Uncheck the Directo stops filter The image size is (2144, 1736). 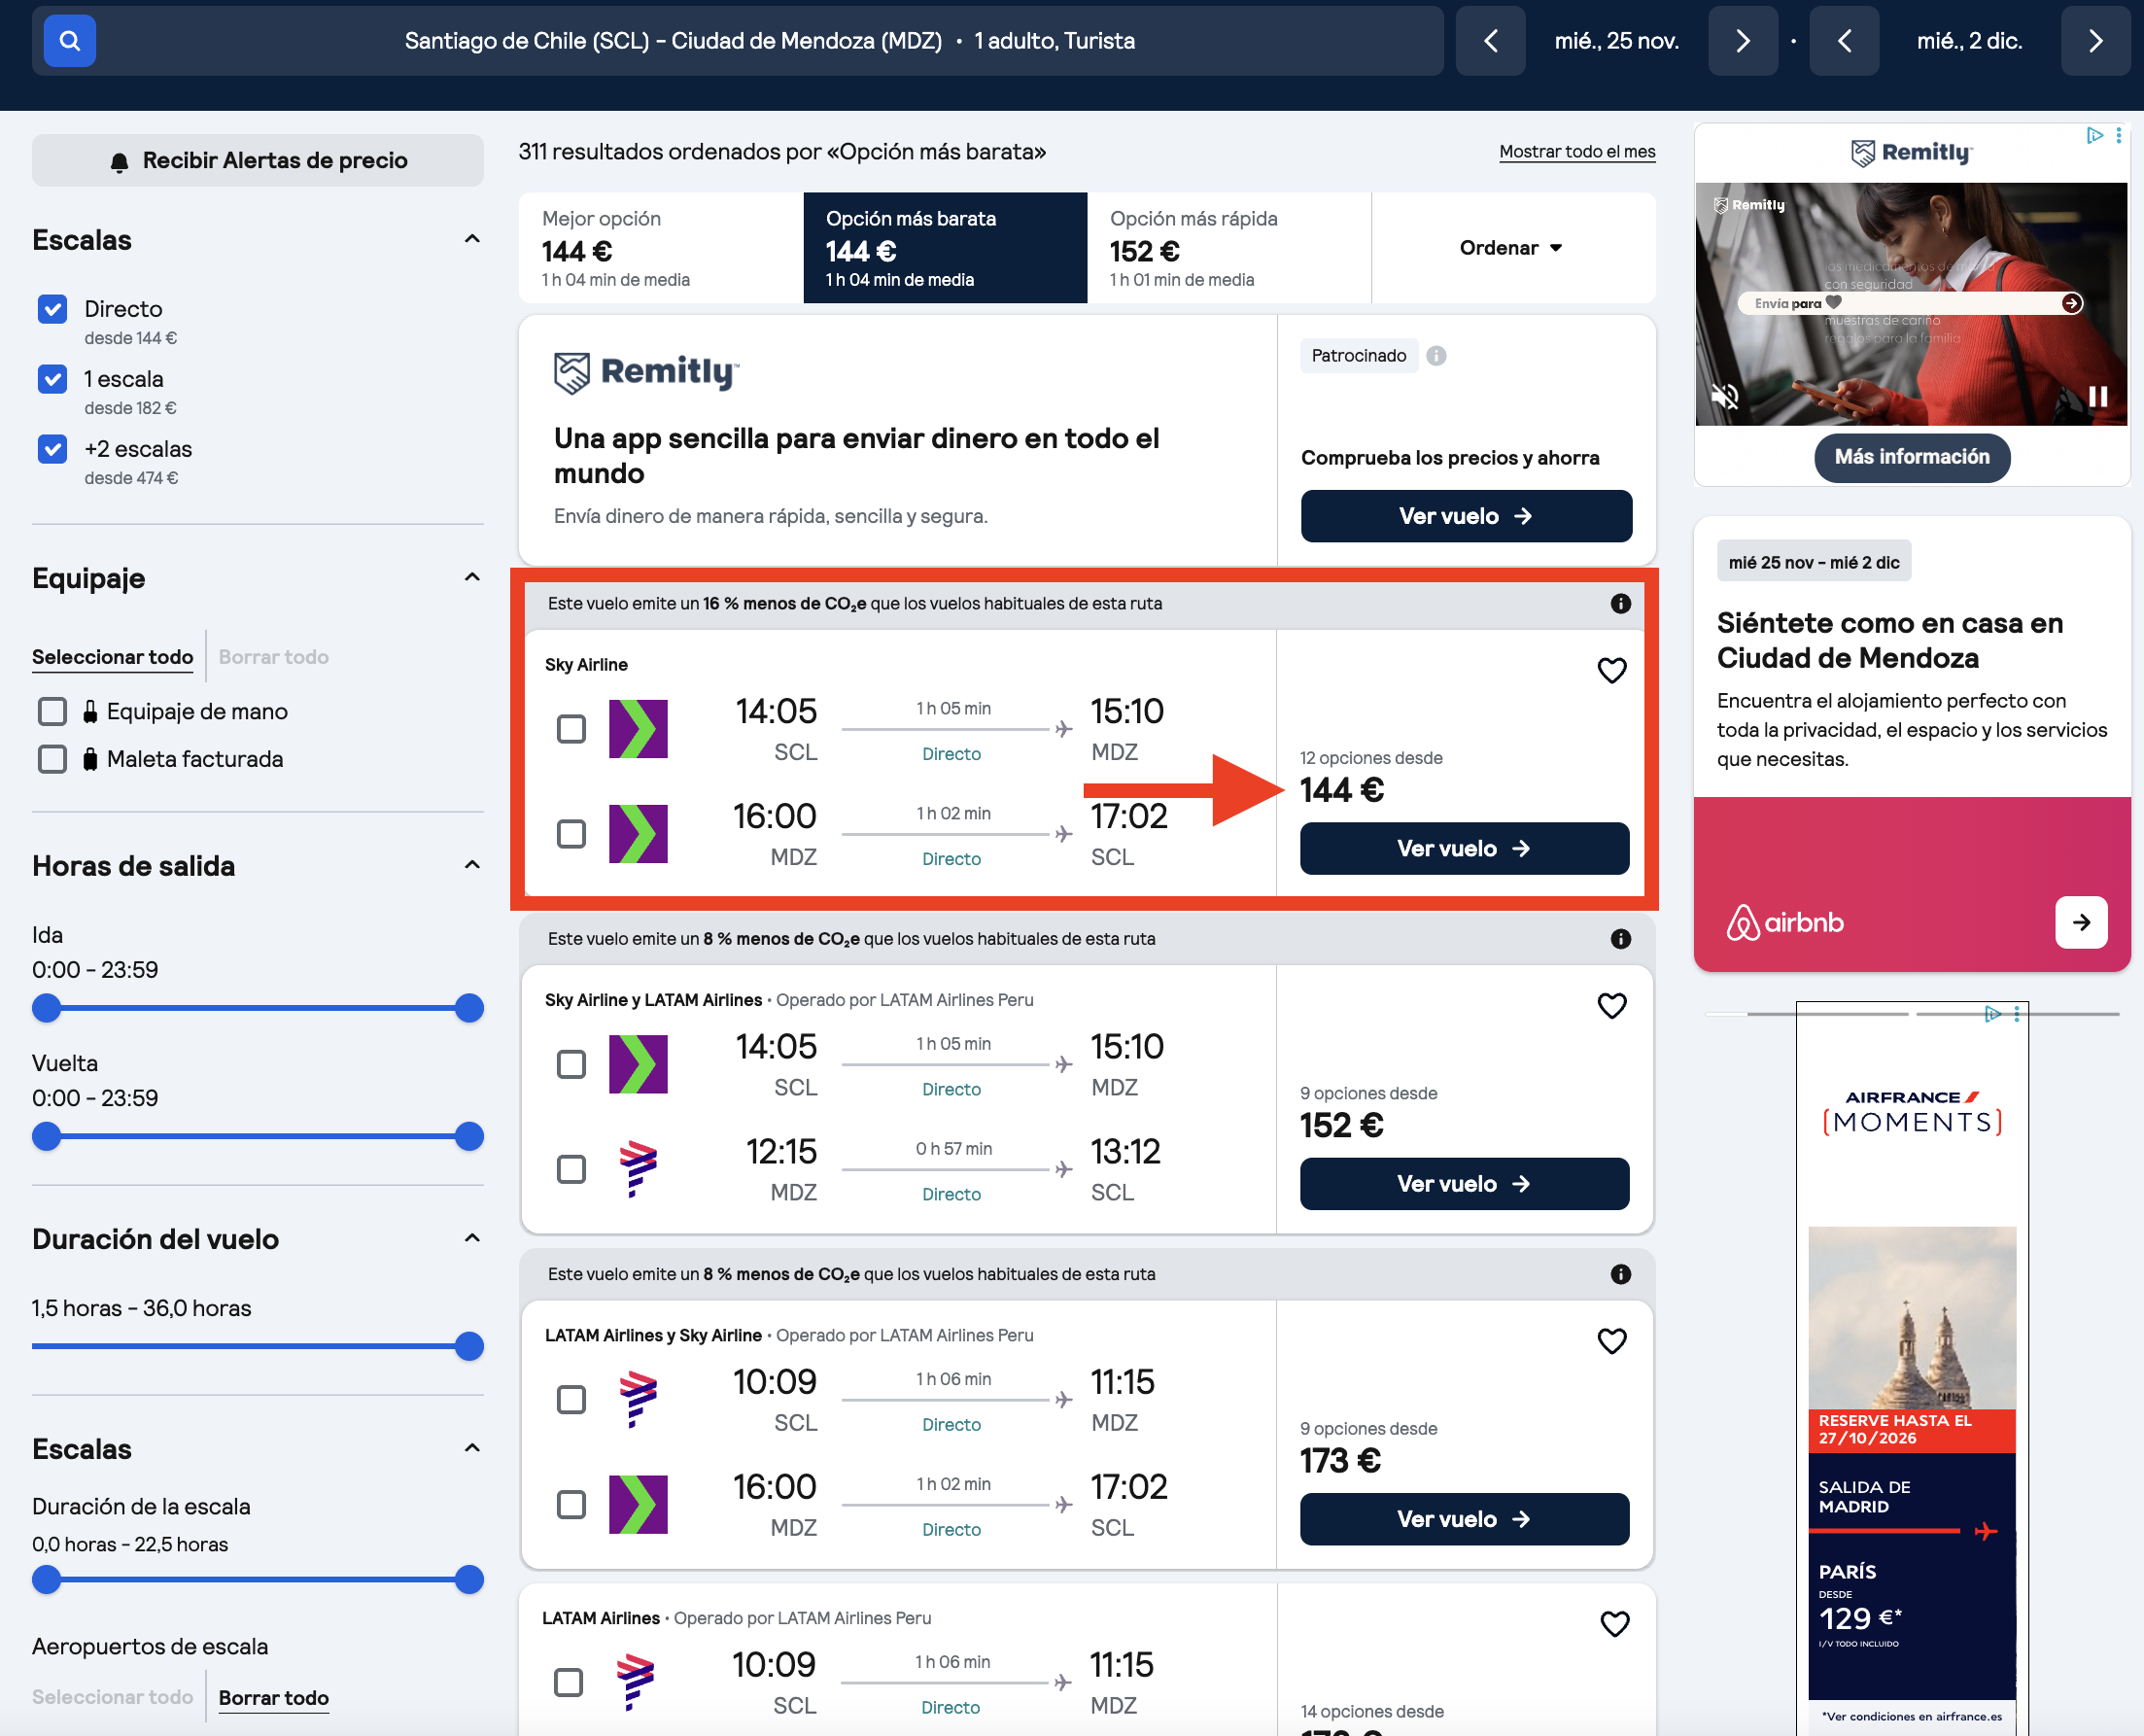pyautogui.click(x=52, y=309)
